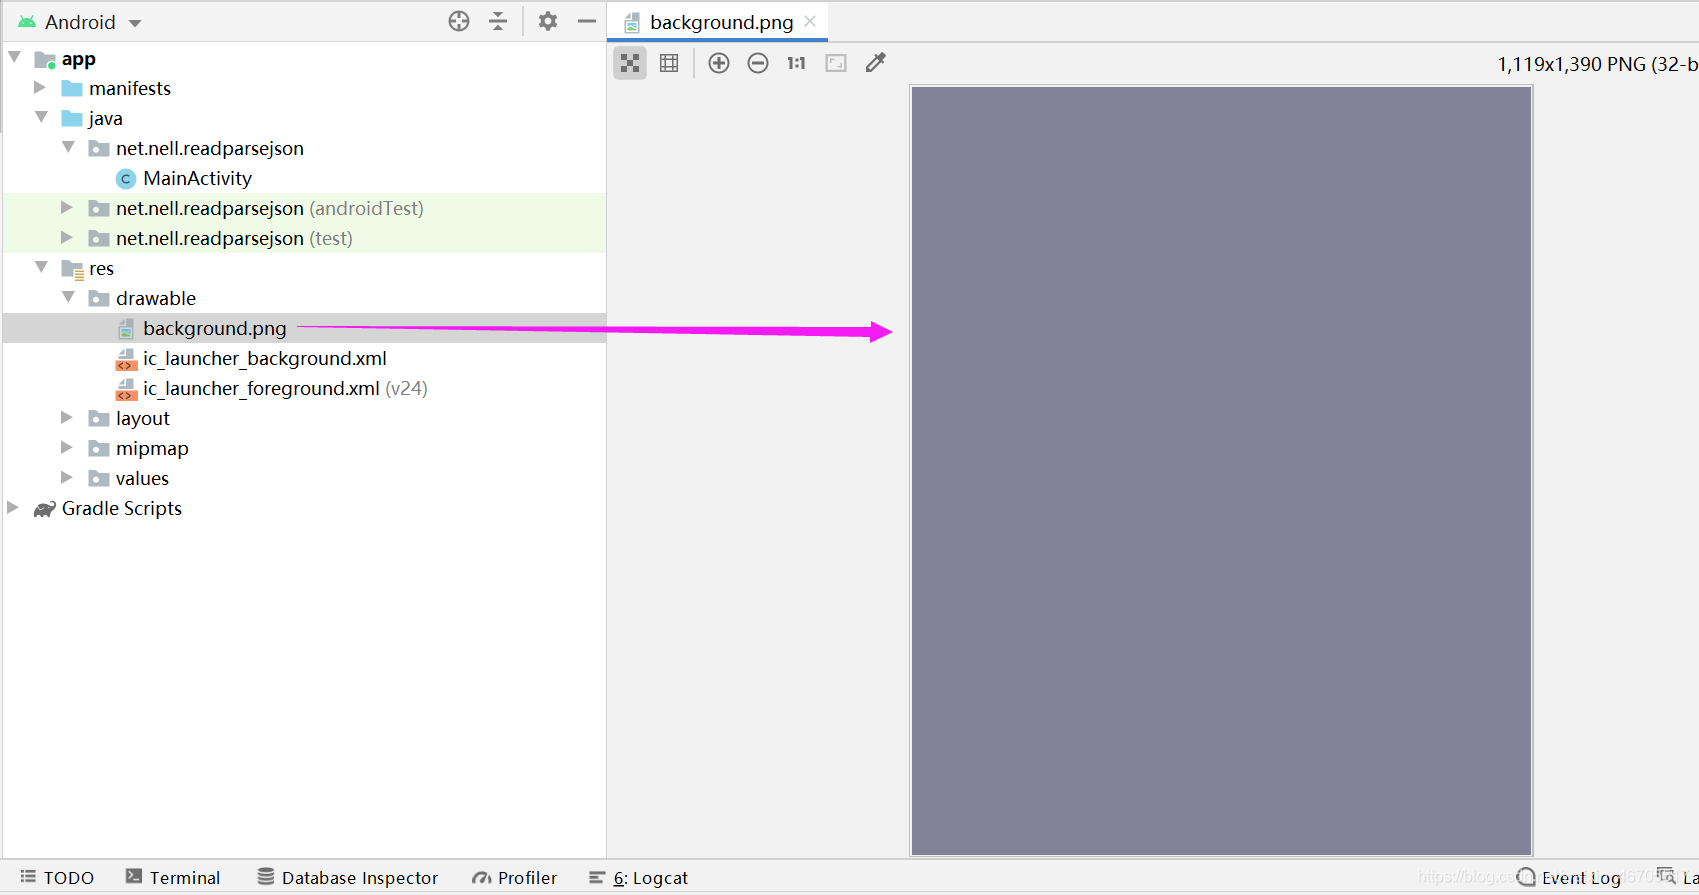Click the gray image preview
Screen dimensions: 1699x895
tap(1221, 470)
